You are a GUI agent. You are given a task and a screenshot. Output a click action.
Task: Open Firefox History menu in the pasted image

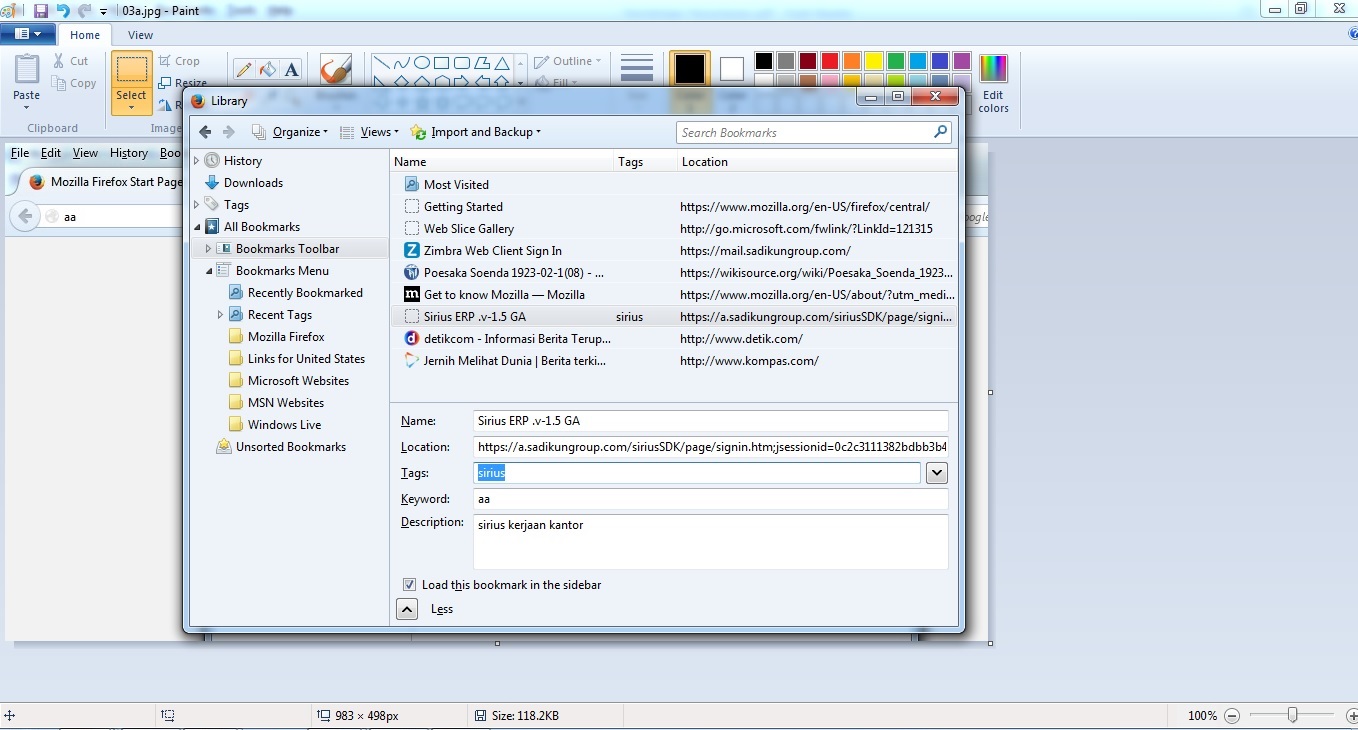click(128, 153)
